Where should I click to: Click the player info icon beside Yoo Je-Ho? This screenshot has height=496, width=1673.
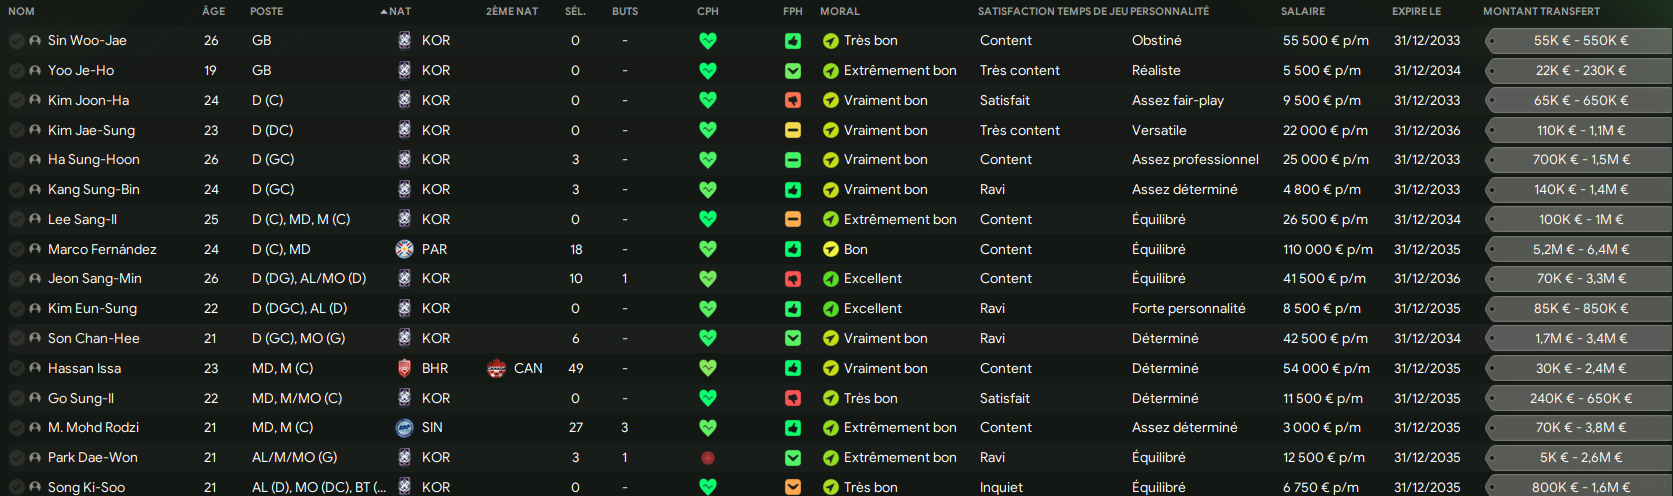click(x=35, y=71)
